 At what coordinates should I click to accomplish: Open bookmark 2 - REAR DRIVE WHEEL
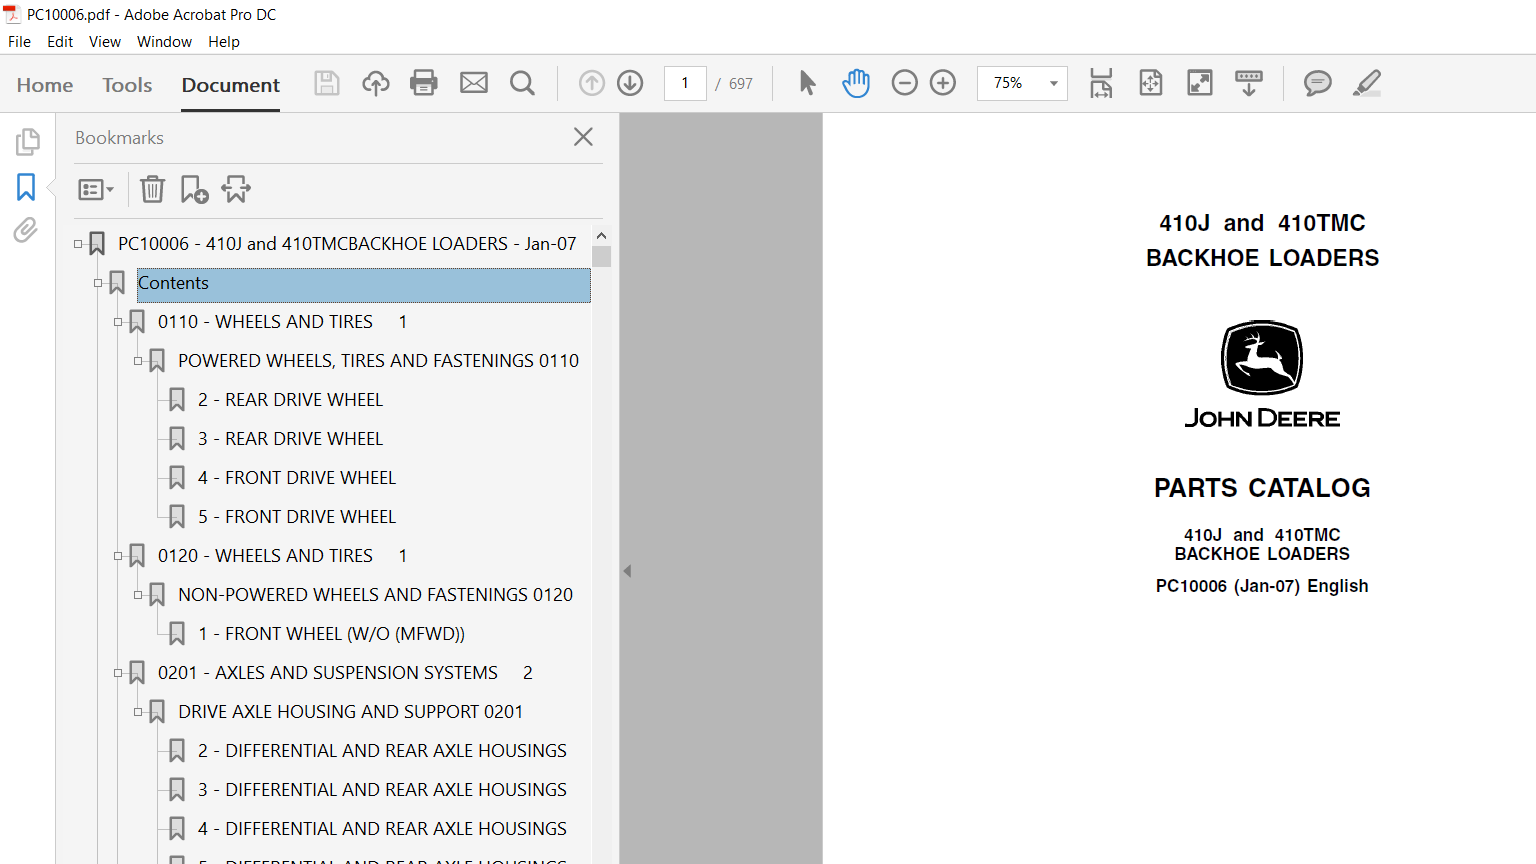coord(290,400)
